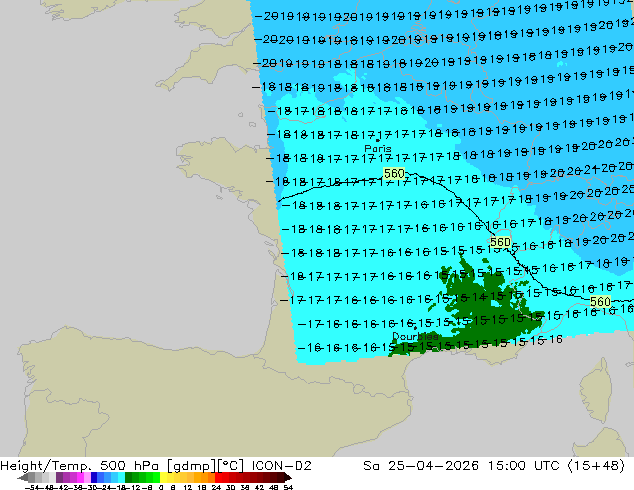Pick the dark blue legend swatch at -30
The image size is (634, 490).
94,477
